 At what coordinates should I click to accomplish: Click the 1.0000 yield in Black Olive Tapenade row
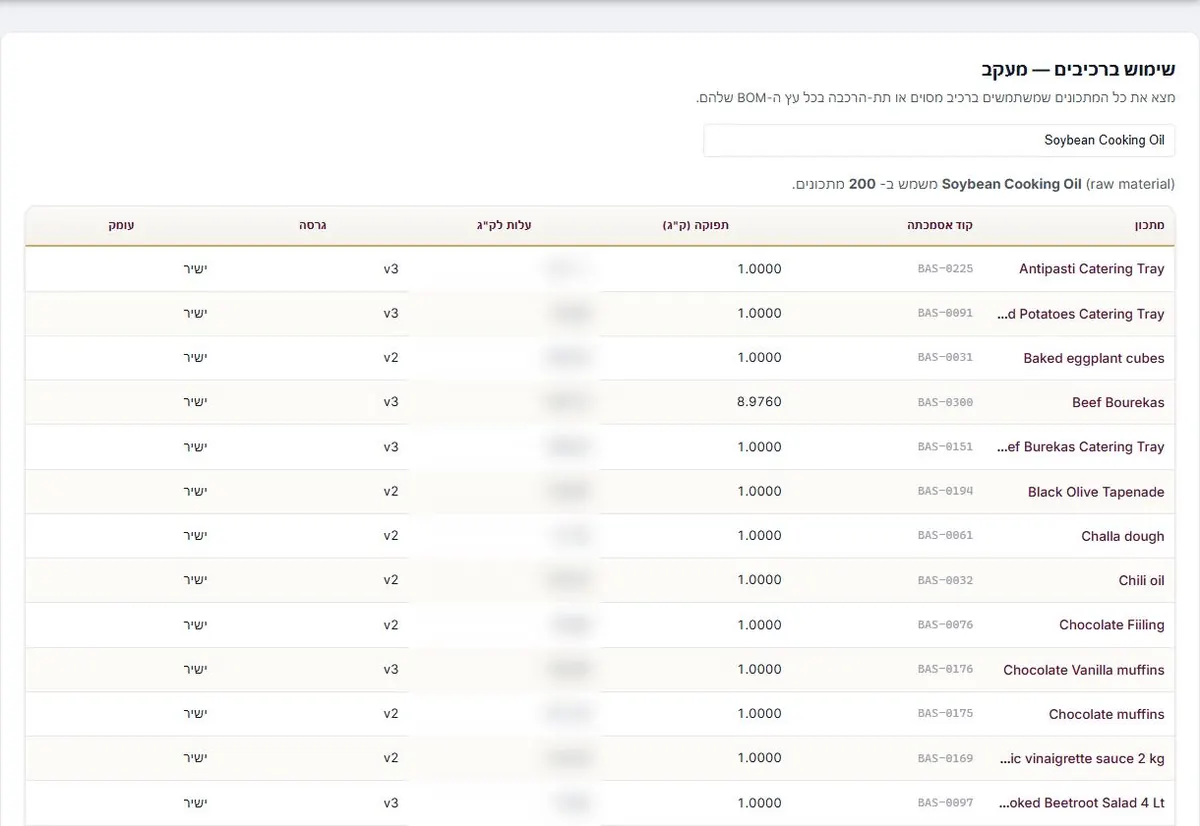coord(759,491)
